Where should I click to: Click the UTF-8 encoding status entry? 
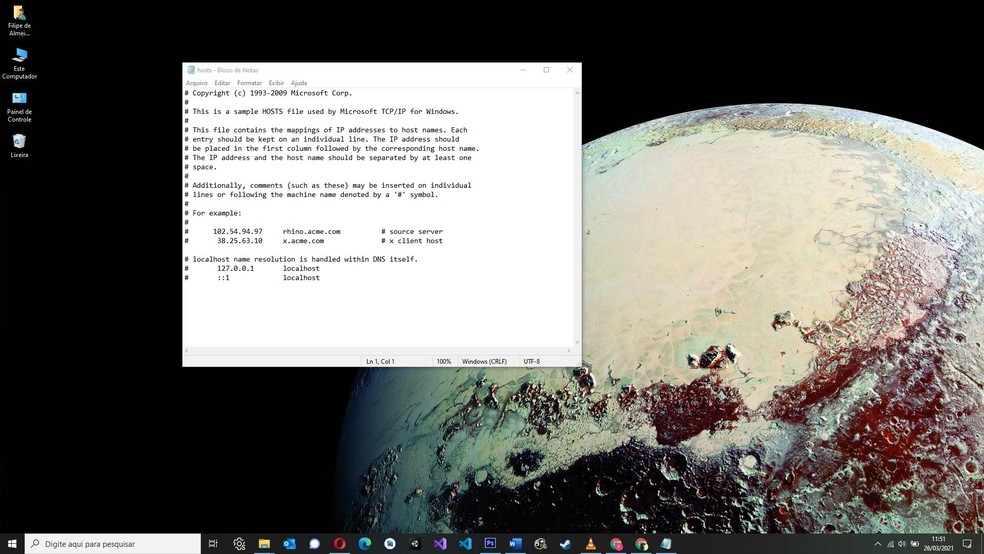(x=532, y=361)
